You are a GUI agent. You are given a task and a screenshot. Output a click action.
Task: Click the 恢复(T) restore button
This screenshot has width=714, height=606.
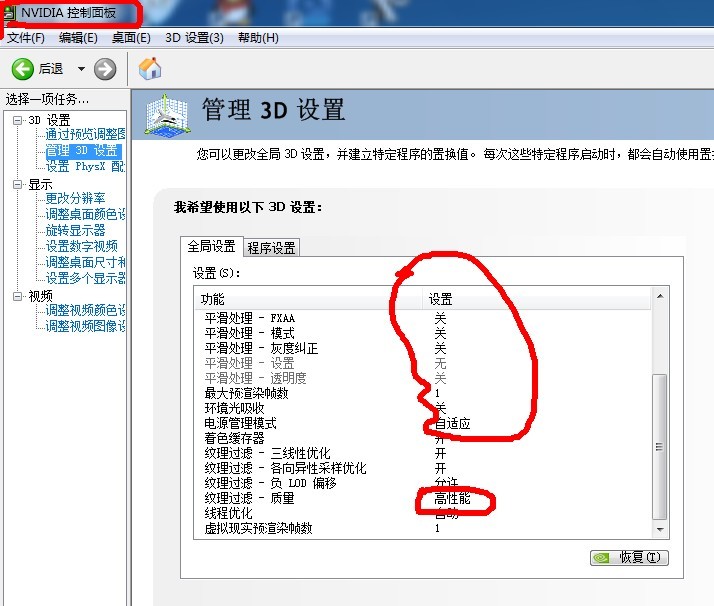click(x=629, y=557)
